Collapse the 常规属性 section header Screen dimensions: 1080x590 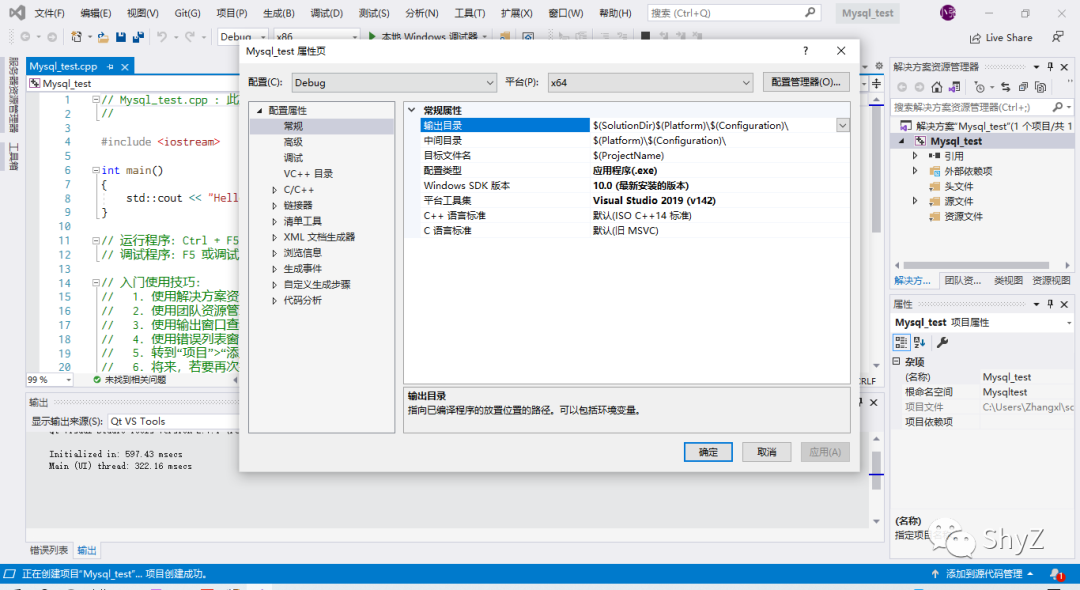point(412,110)
